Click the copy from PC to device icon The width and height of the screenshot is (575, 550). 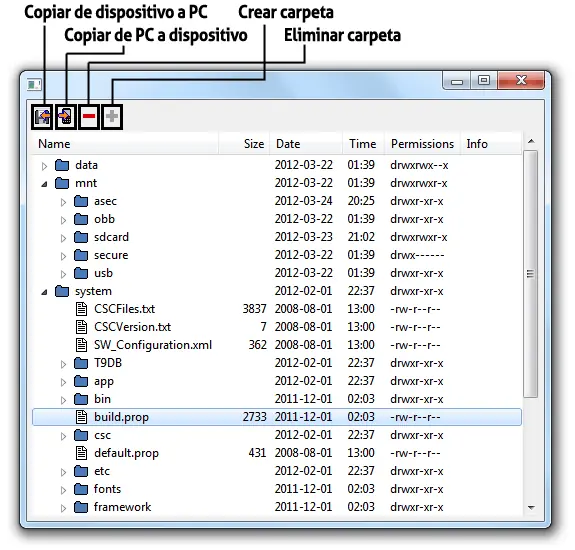(x=66, y=117)
